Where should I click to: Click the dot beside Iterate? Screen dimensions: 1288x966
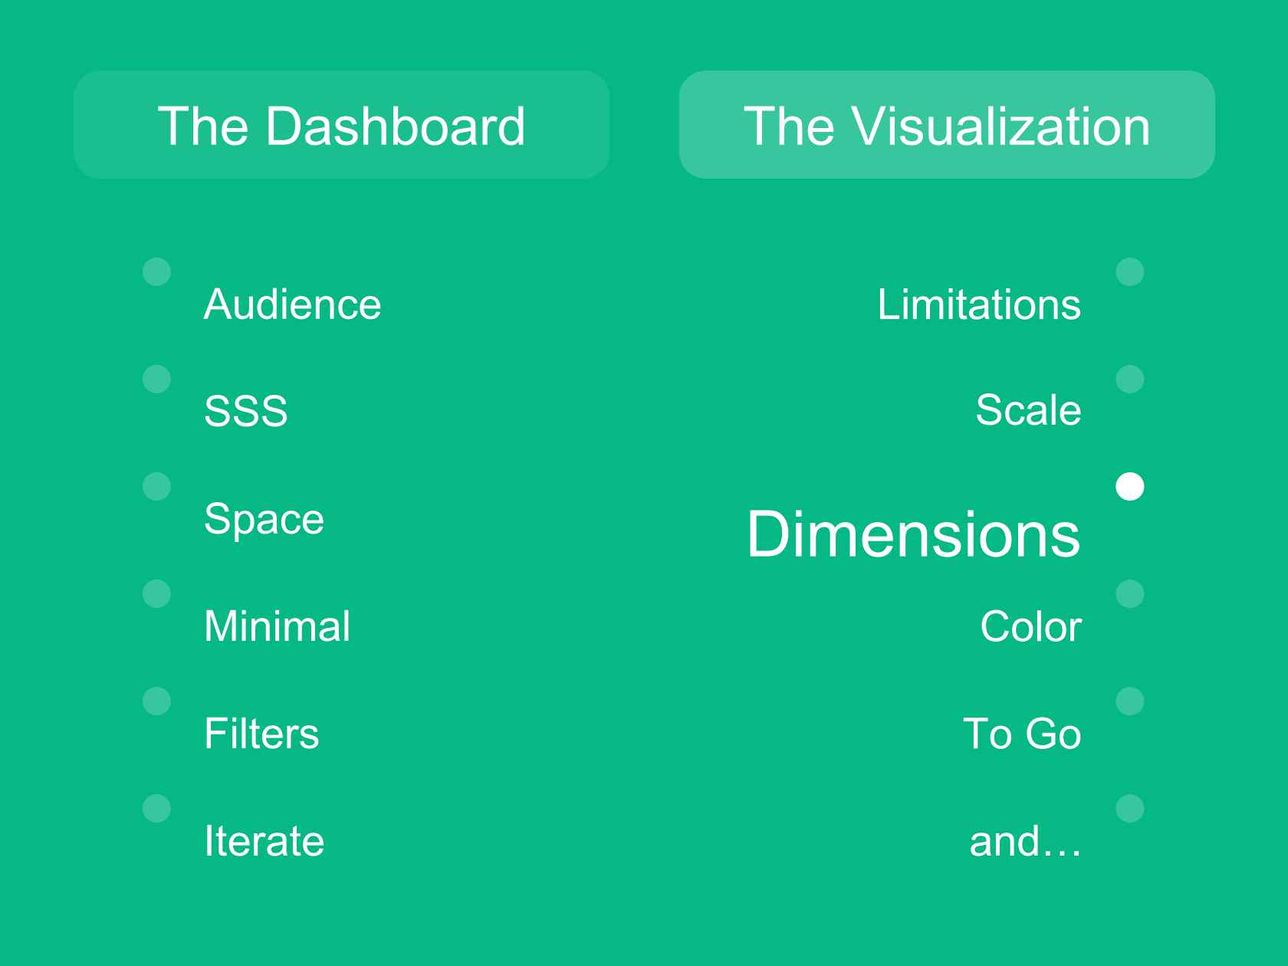pyautogui.click(x=157, y=808)
